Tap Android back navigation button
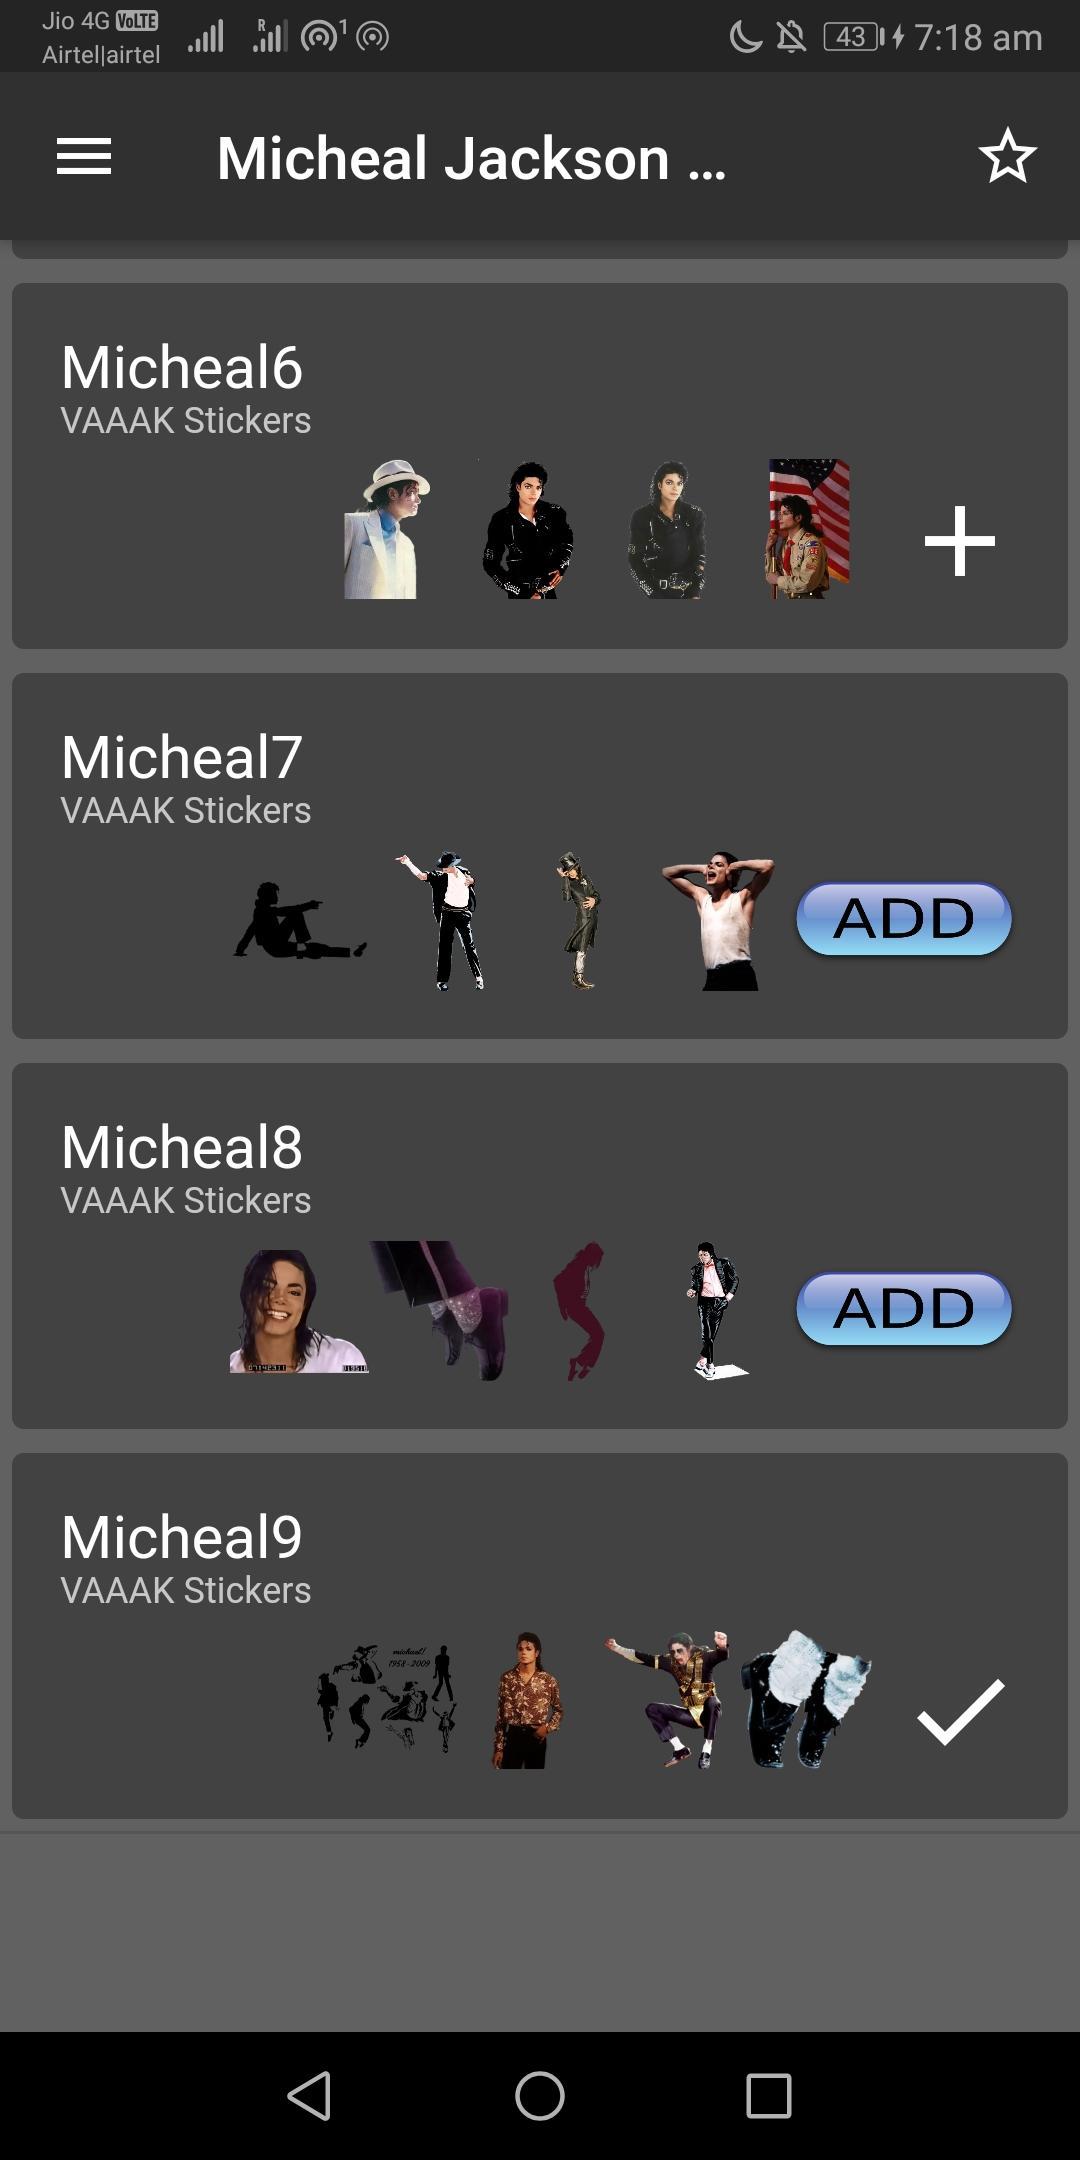The image size is (1080, 2160). 310,2095
